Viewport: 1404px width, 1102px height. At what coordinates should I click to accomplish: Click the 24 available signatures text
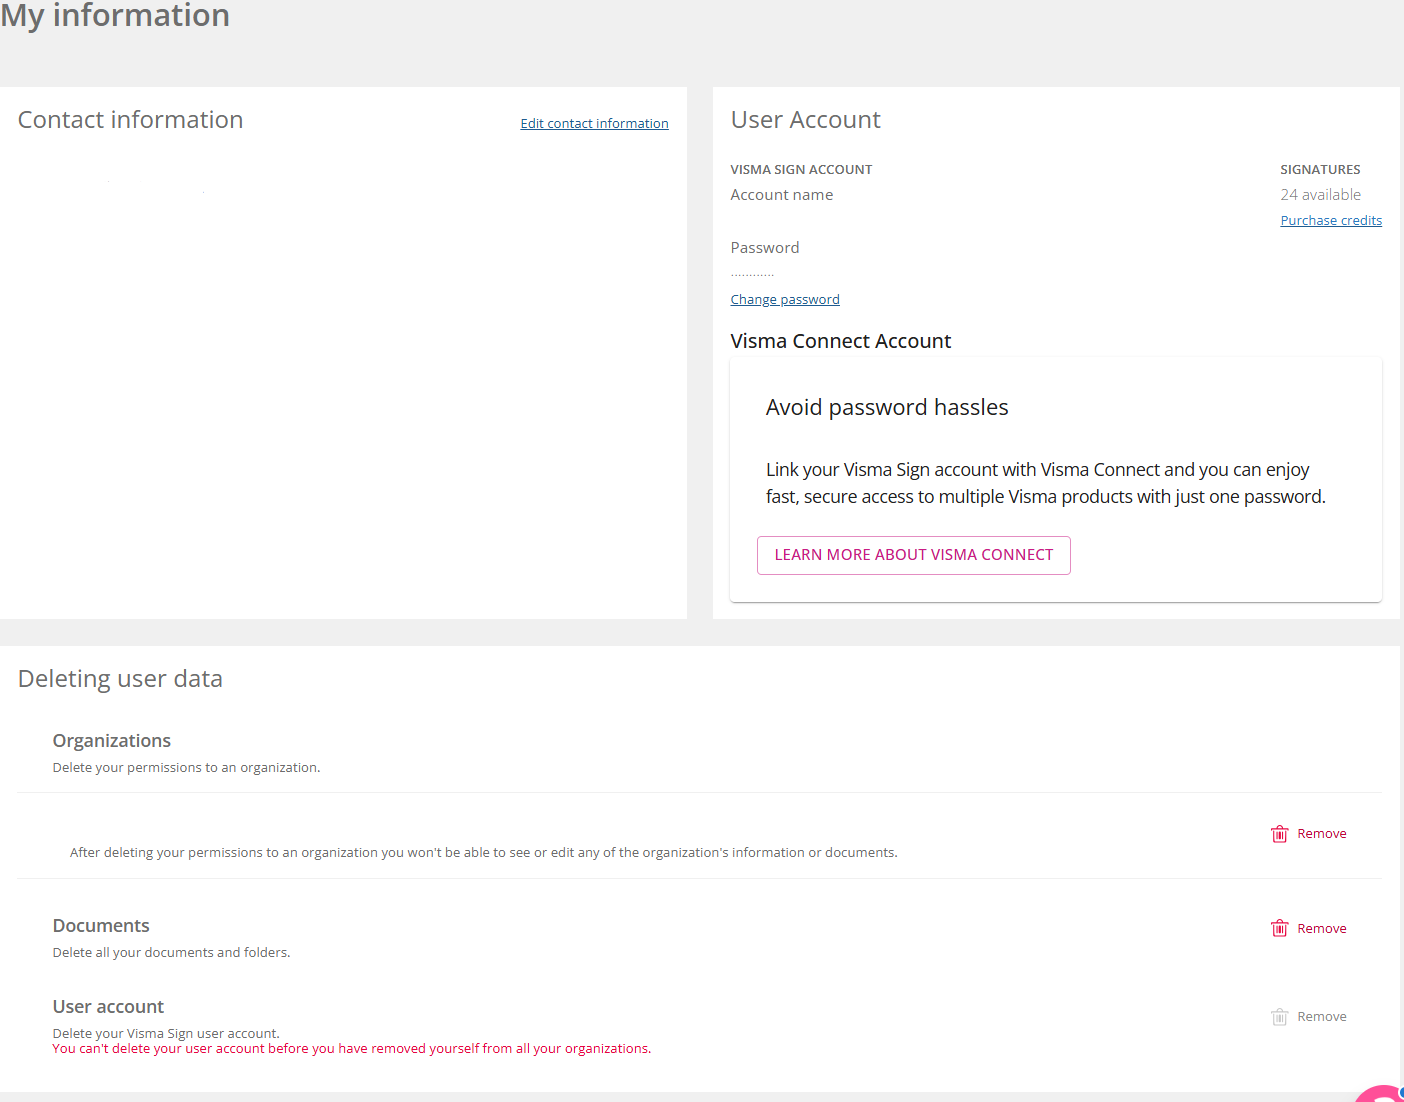click(1320, 195)
